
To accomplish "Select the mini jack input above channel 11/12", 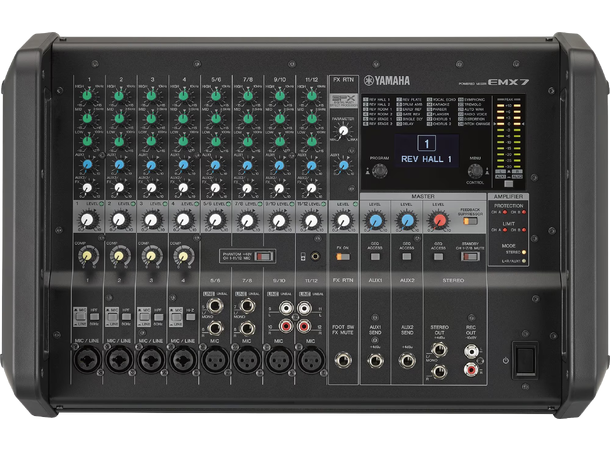I will point(315,256).
